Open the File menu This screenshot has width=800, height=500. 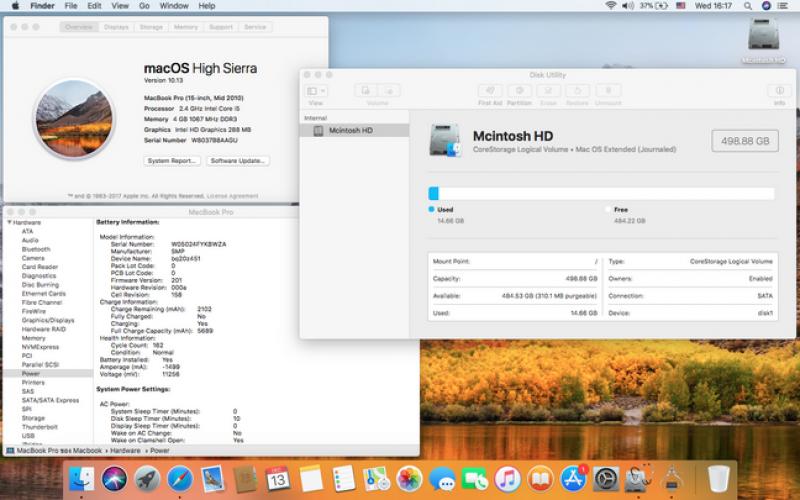pyautogui.click(x=71, y=6)
